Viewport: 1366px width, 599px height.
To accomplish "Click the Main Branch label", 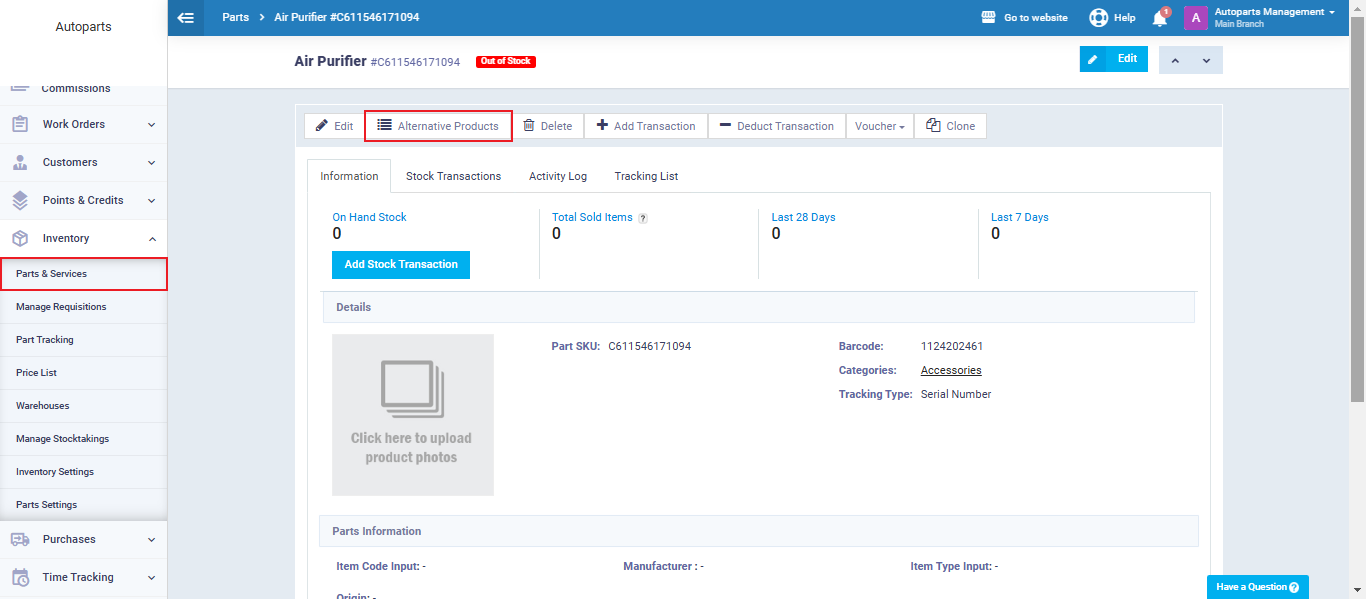I will coord(1239,24).
